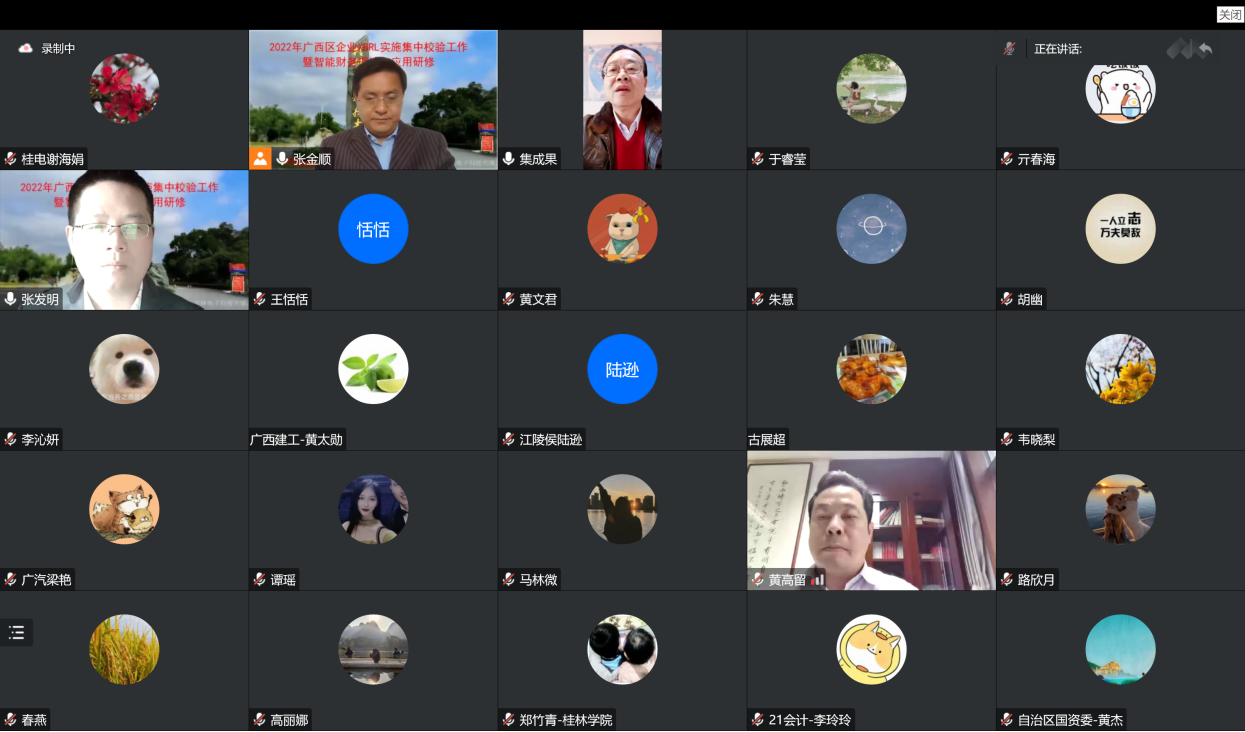The height and width of the screenshot is (732, 1245).
Task: Click the reply arrow icon at top right
Action: [1205, 49]
